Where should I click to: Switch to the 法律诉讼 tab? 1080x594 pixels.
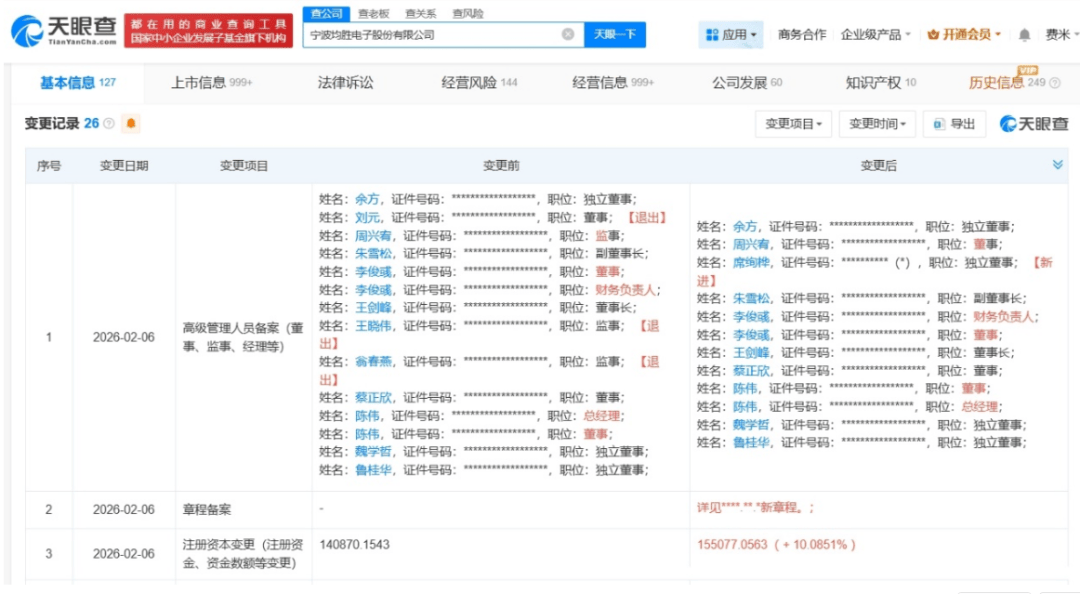point(345,83)
